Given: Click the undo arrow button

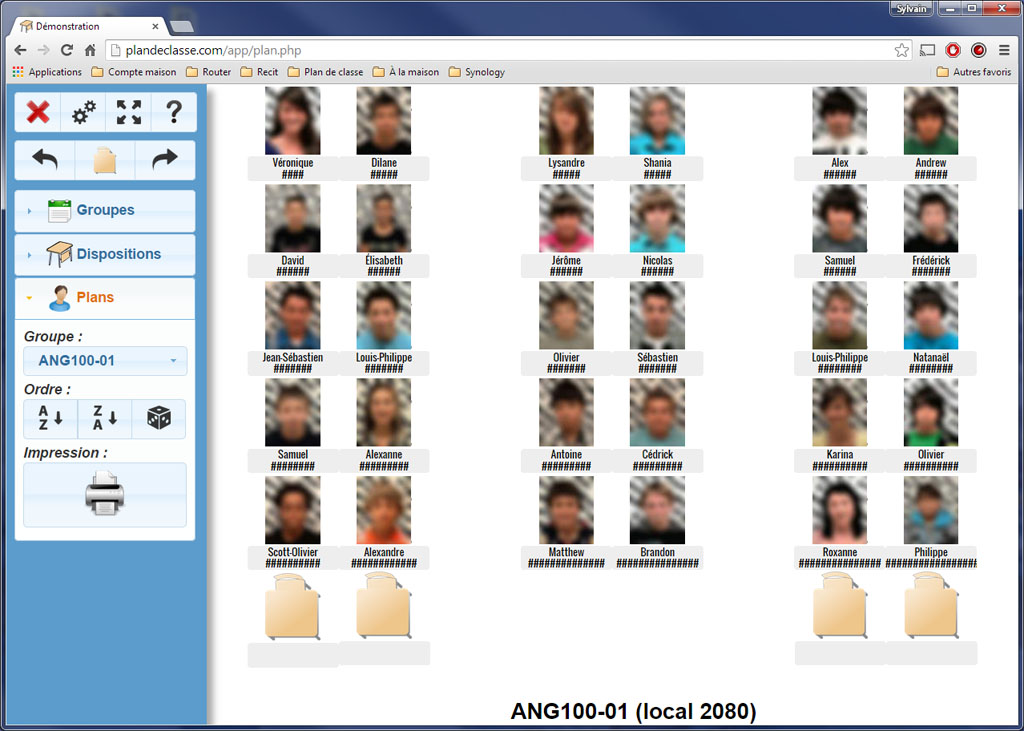Looking at the screenshot, I should [45, 160].
